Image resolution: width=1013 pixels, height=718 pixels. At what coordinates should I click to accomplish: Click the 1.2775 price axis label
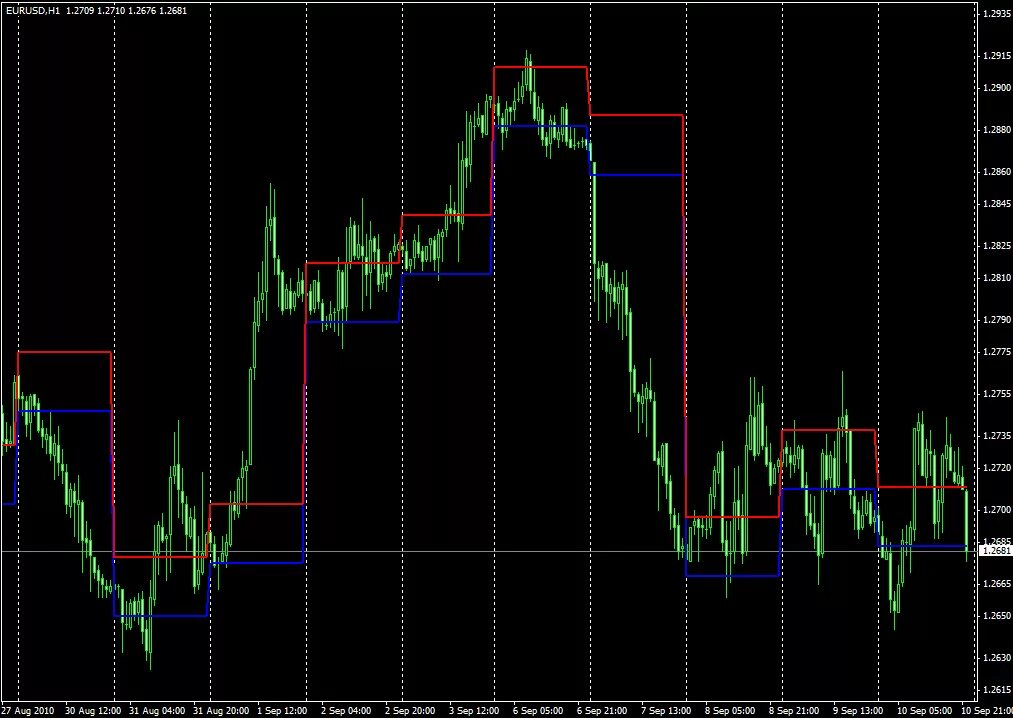tap(997, 352)
